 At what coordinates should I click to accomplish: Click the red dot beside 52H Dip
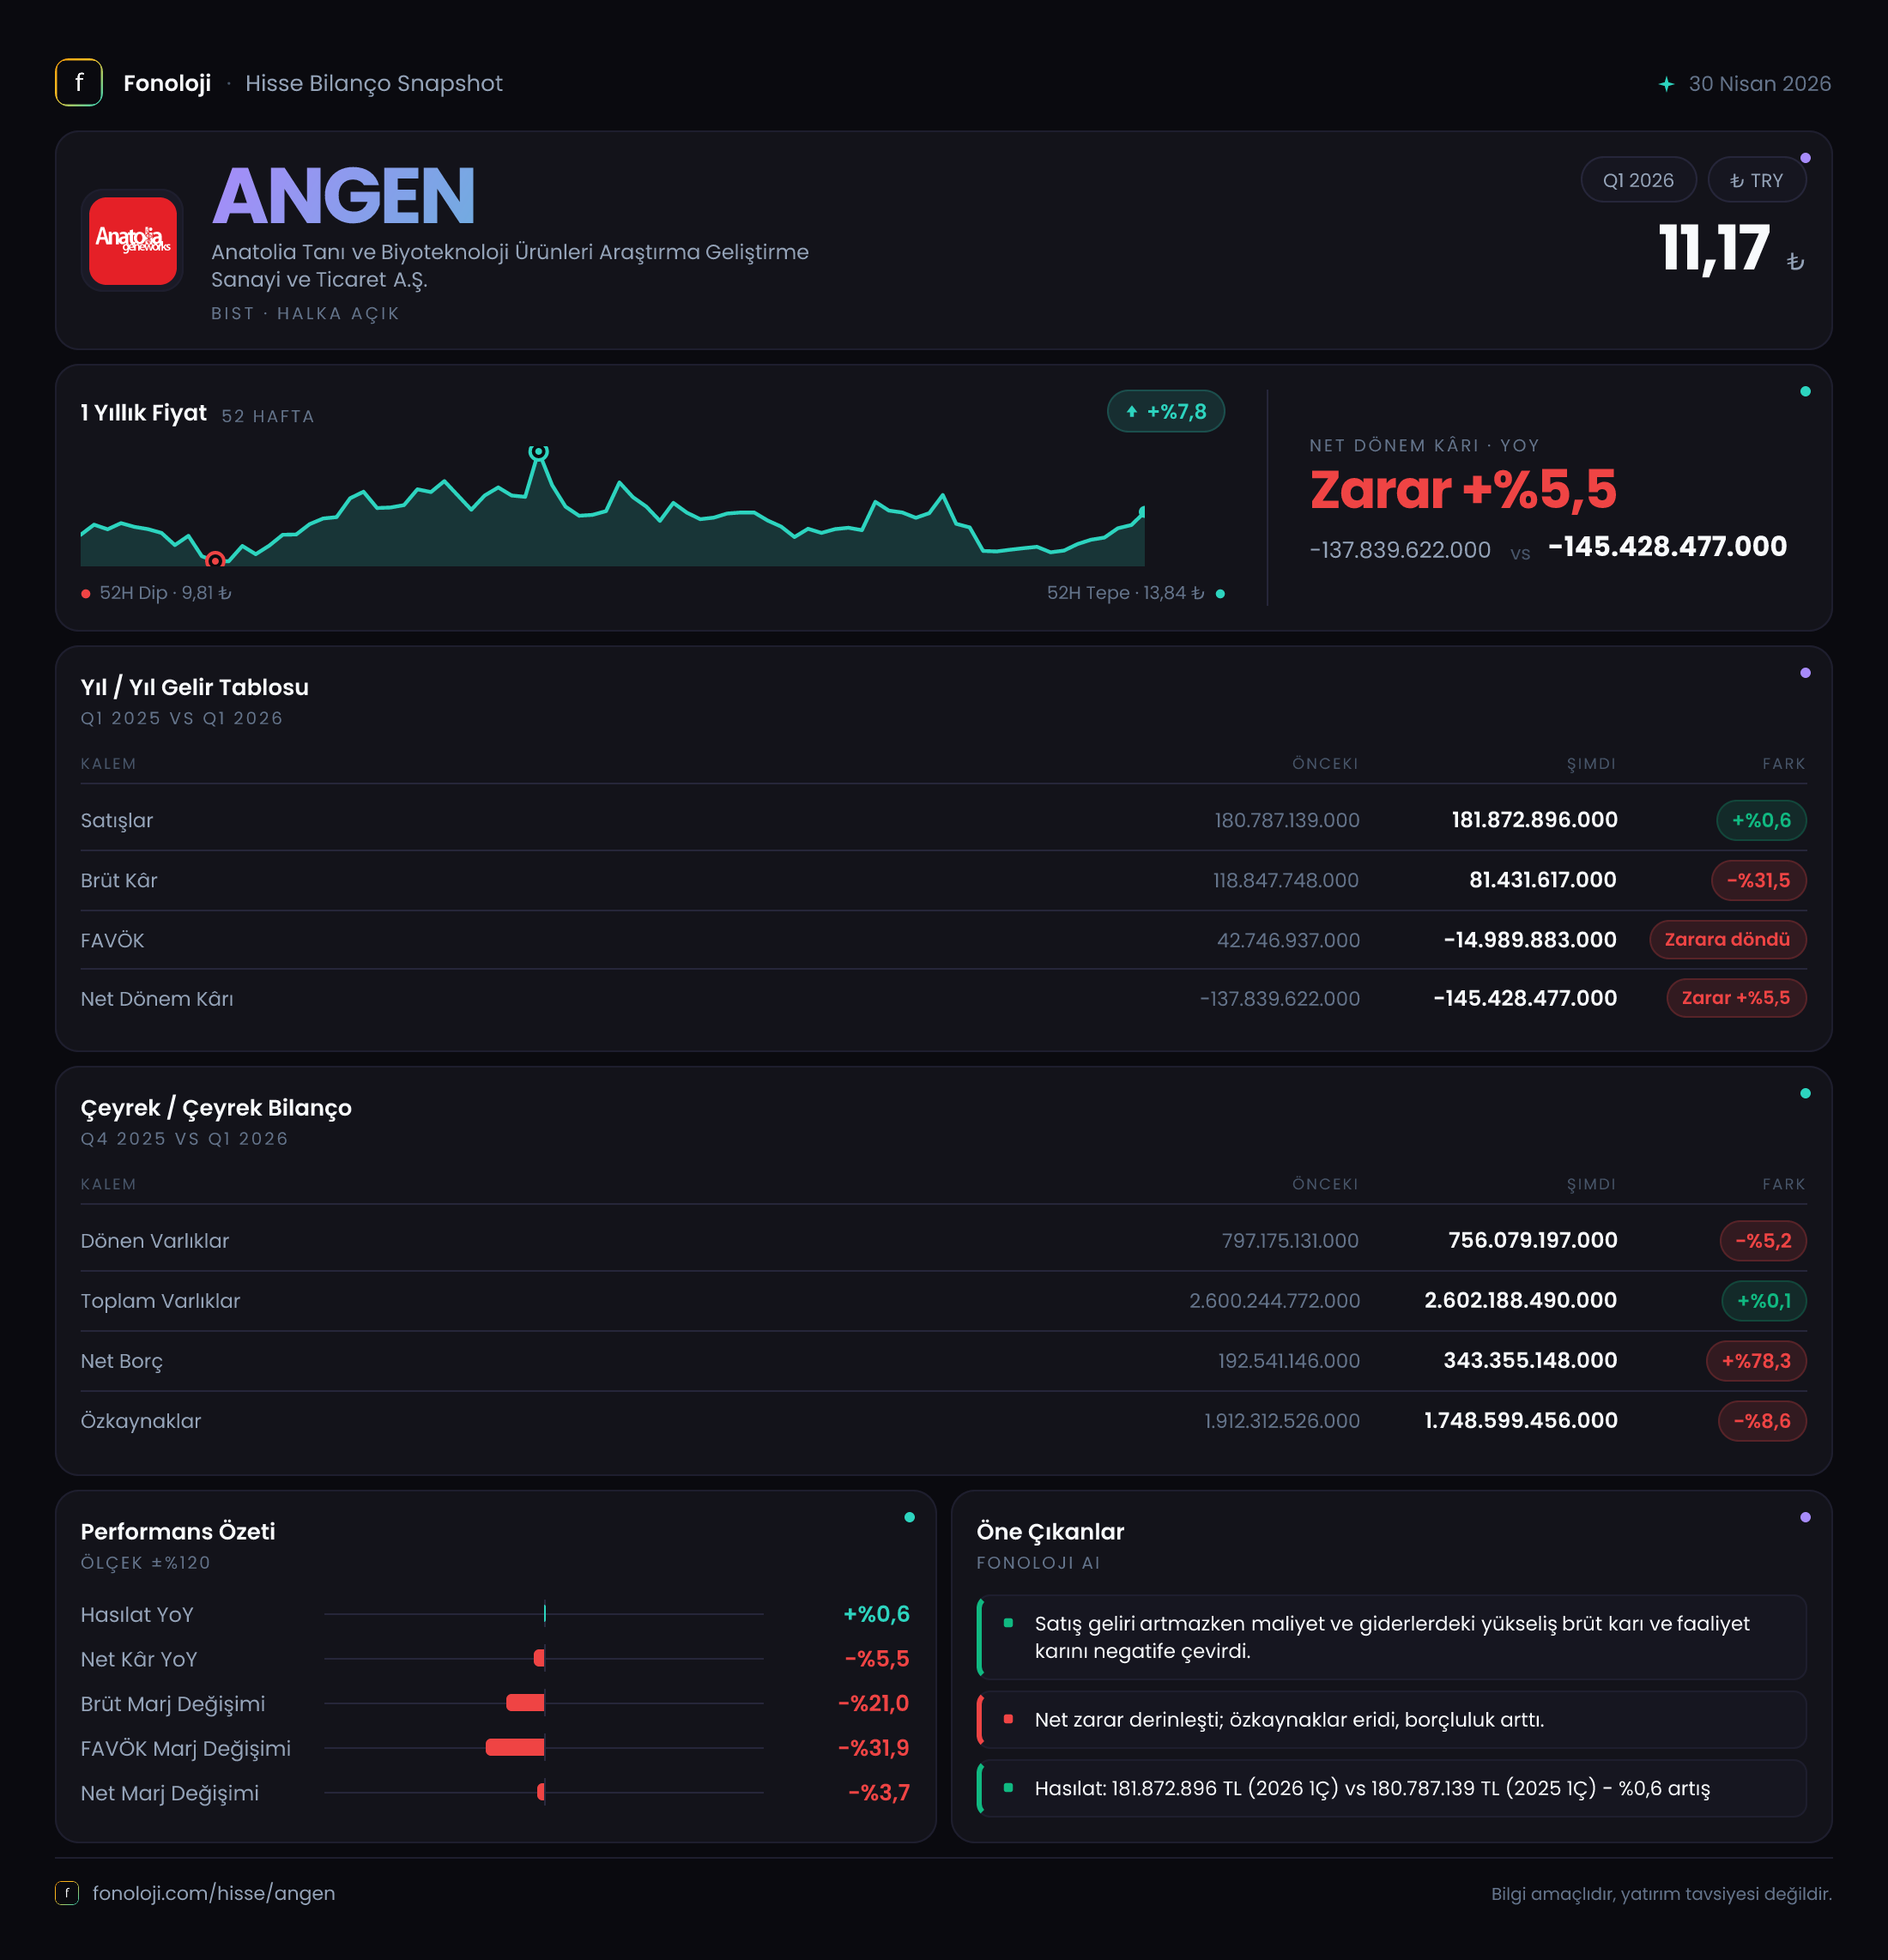[x=86, y=594]
